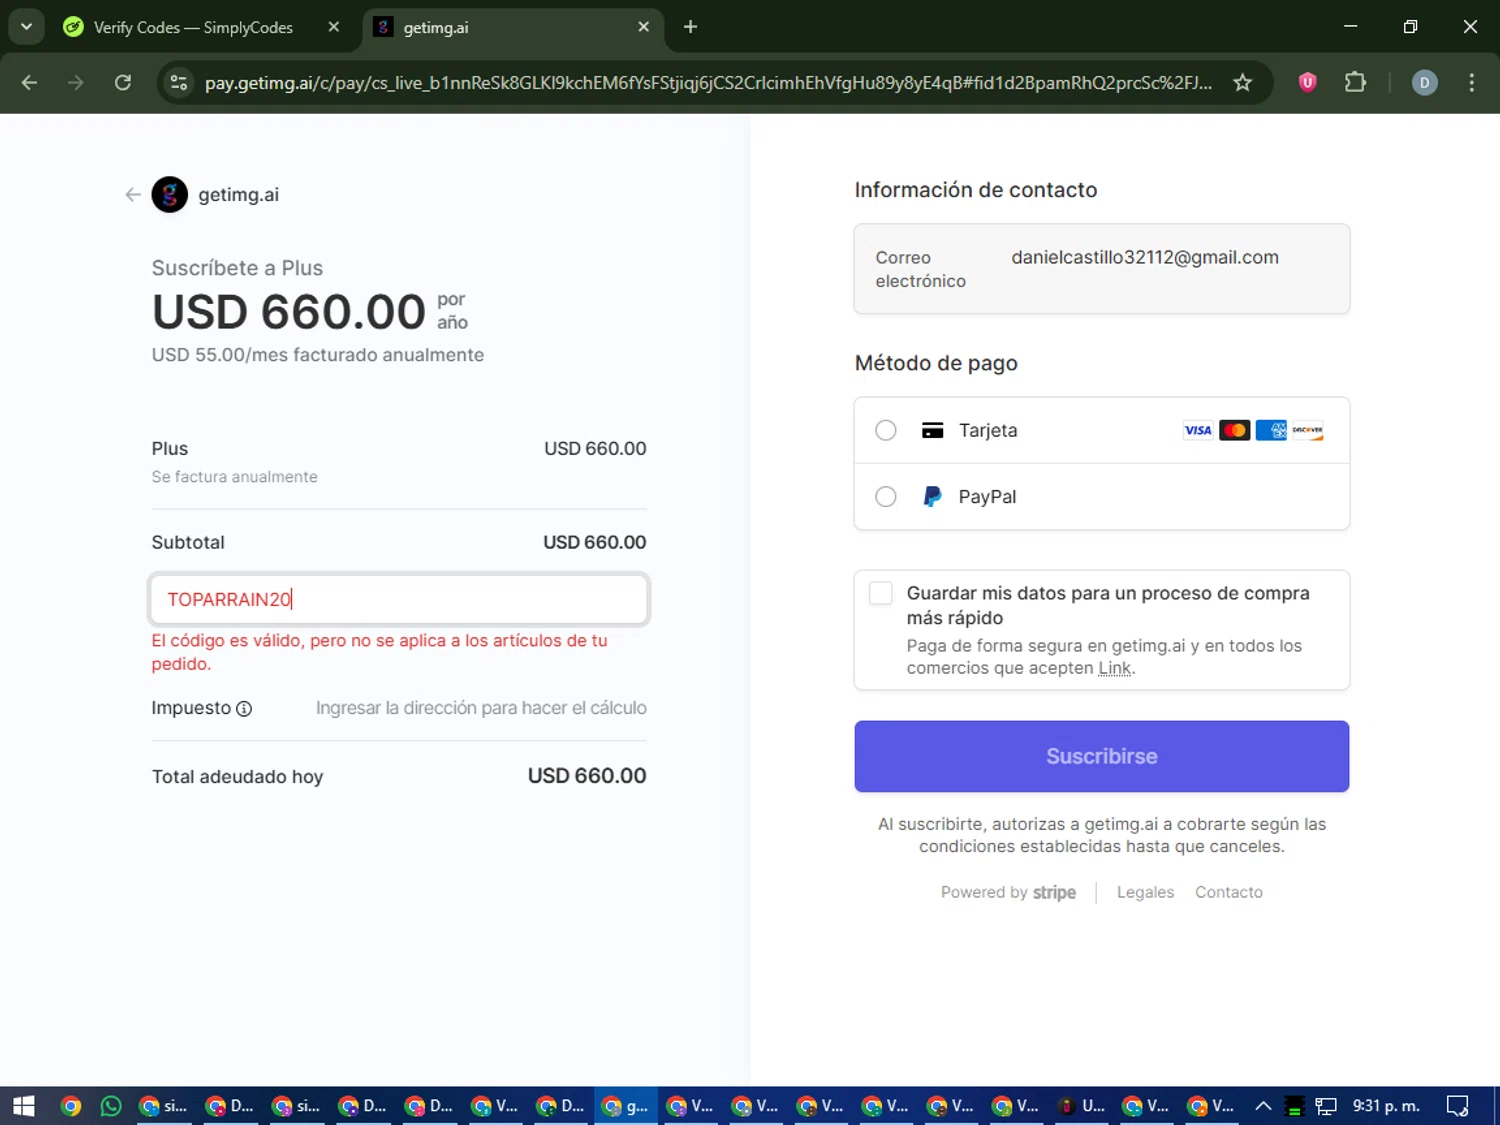Screen dimensions: 1500x1125
Task: Click USD 55.00/mes facturado anualmente text
Action: click(318, 355)
